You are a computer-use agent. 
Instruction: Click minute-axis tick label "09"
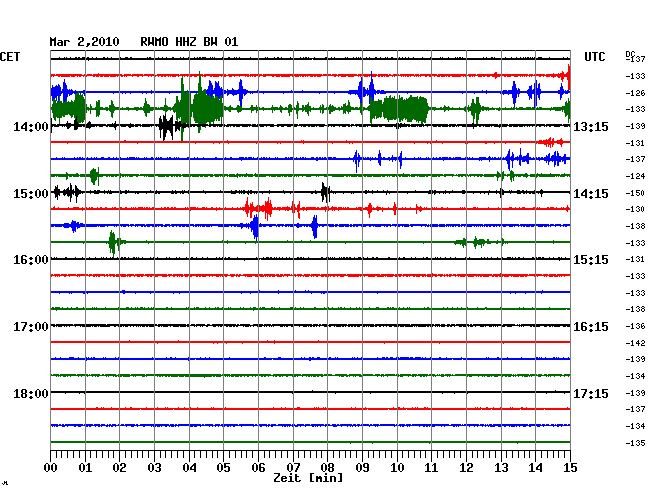(x=362, y=467)
